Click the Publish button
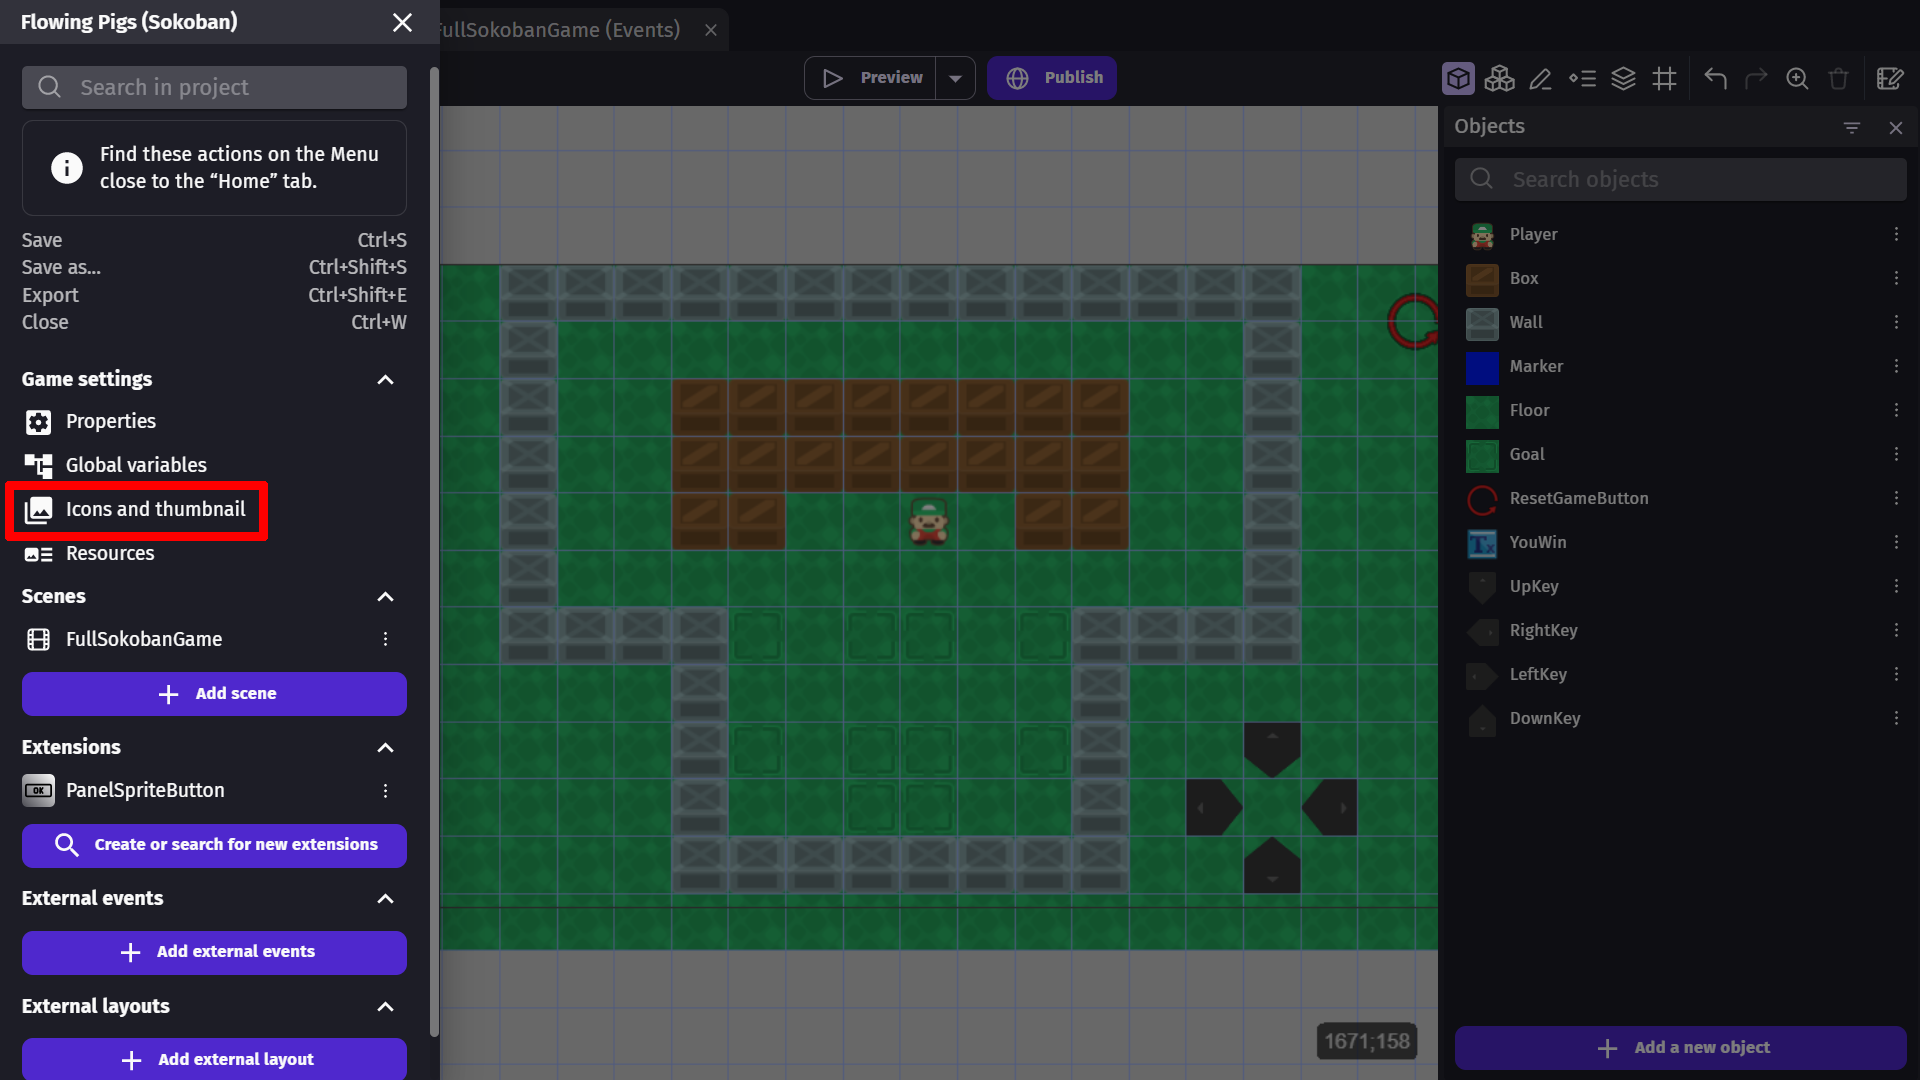The image size is (1920, 1080). click(1054, 76)
